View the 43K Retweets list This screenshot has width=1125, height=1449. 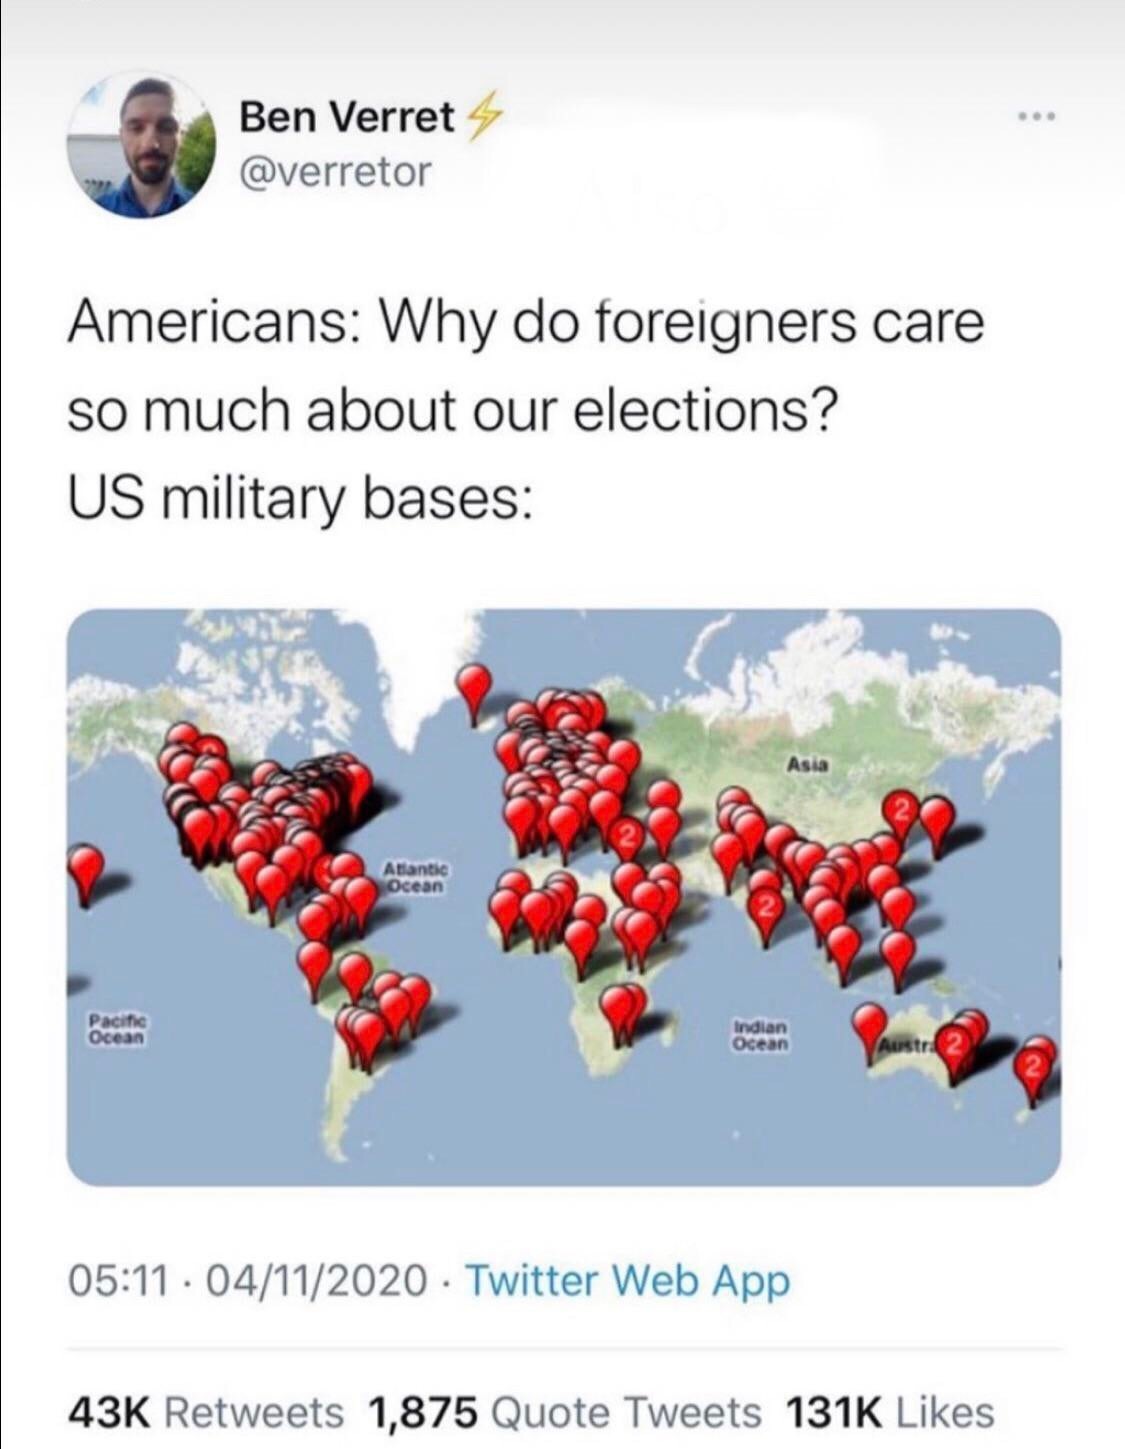205,1412
